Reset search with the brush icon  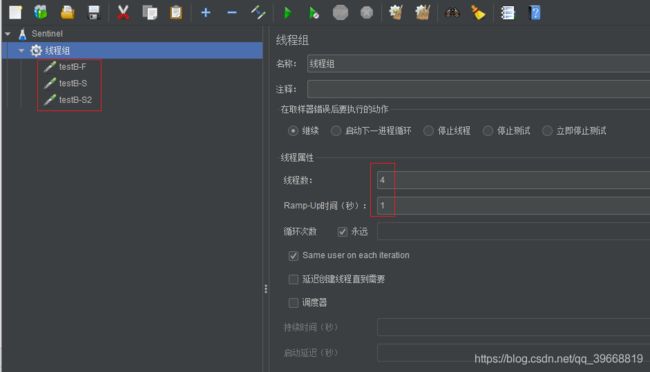(x=478, y=12)
